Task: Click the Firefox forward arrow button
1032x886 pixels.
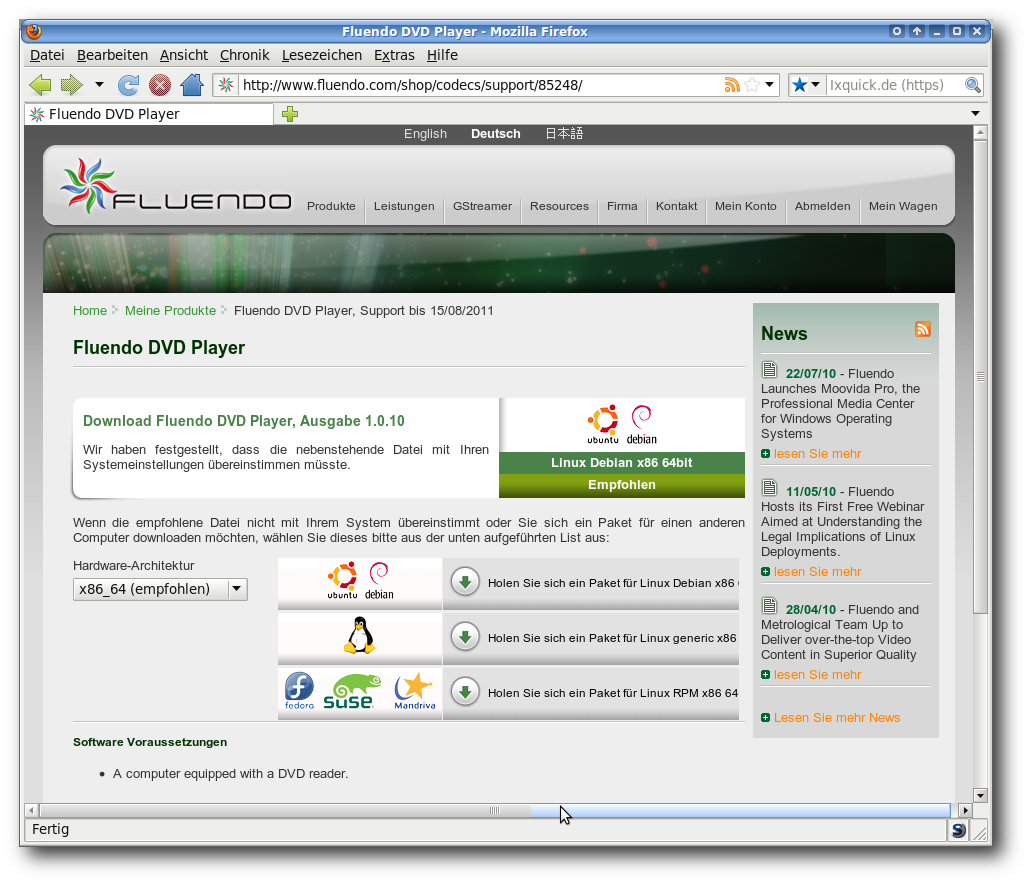Action: (x=71, y=85)
